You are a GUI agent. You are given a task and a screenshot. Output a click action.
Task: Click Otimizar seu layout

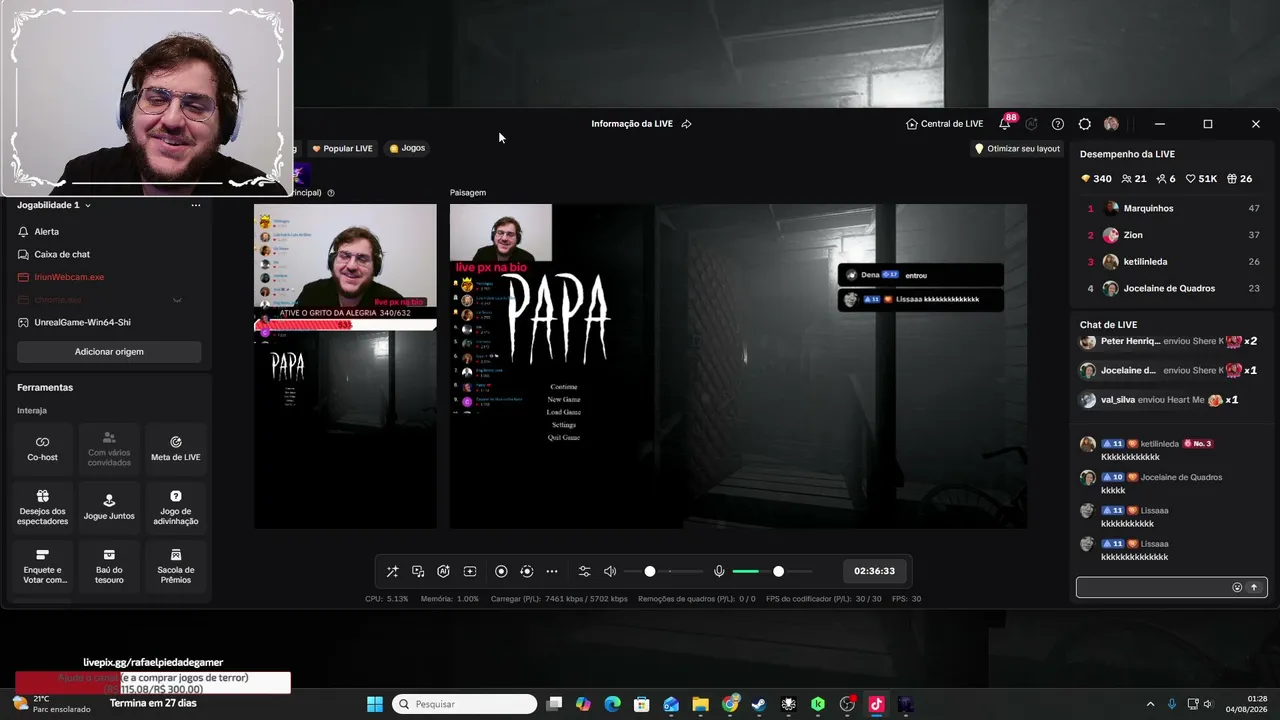coord(1018,149)
